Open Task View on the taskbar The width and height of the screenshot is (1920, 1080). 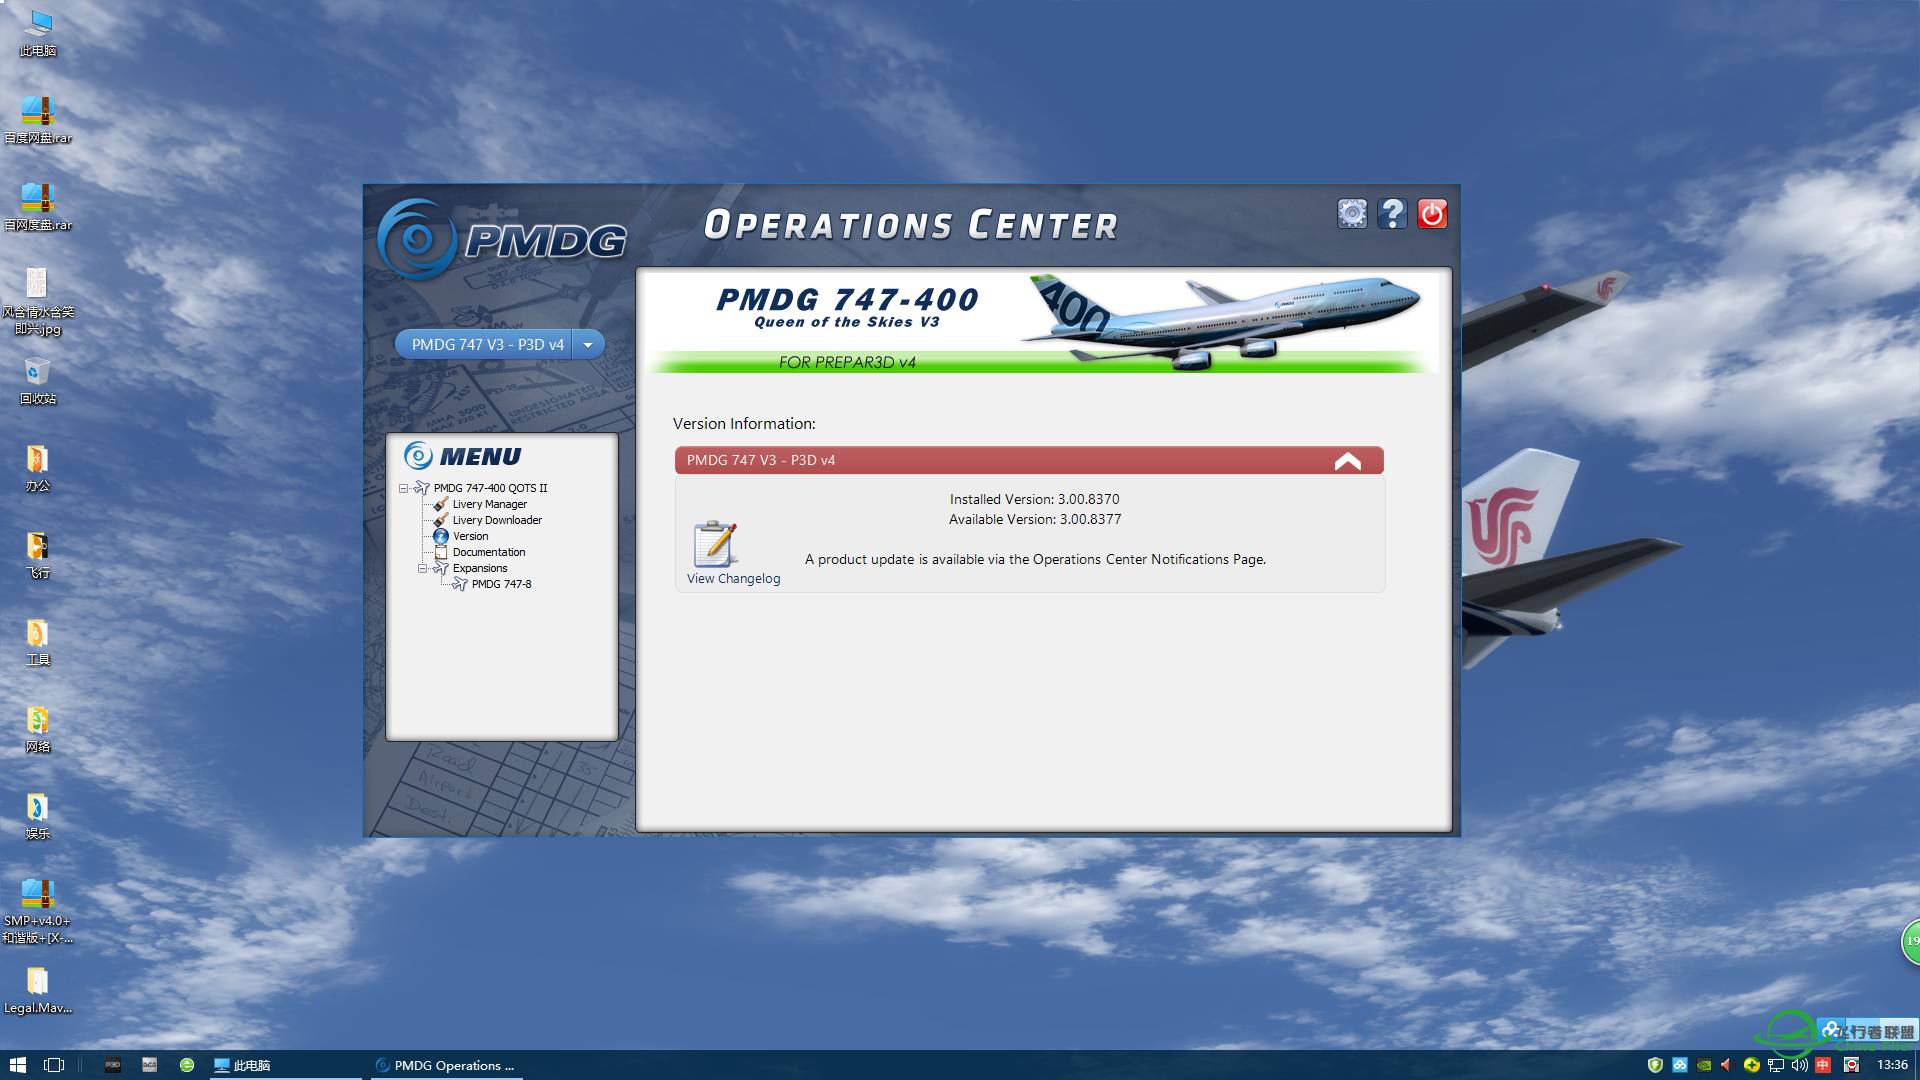click(x=54, y=1065)
